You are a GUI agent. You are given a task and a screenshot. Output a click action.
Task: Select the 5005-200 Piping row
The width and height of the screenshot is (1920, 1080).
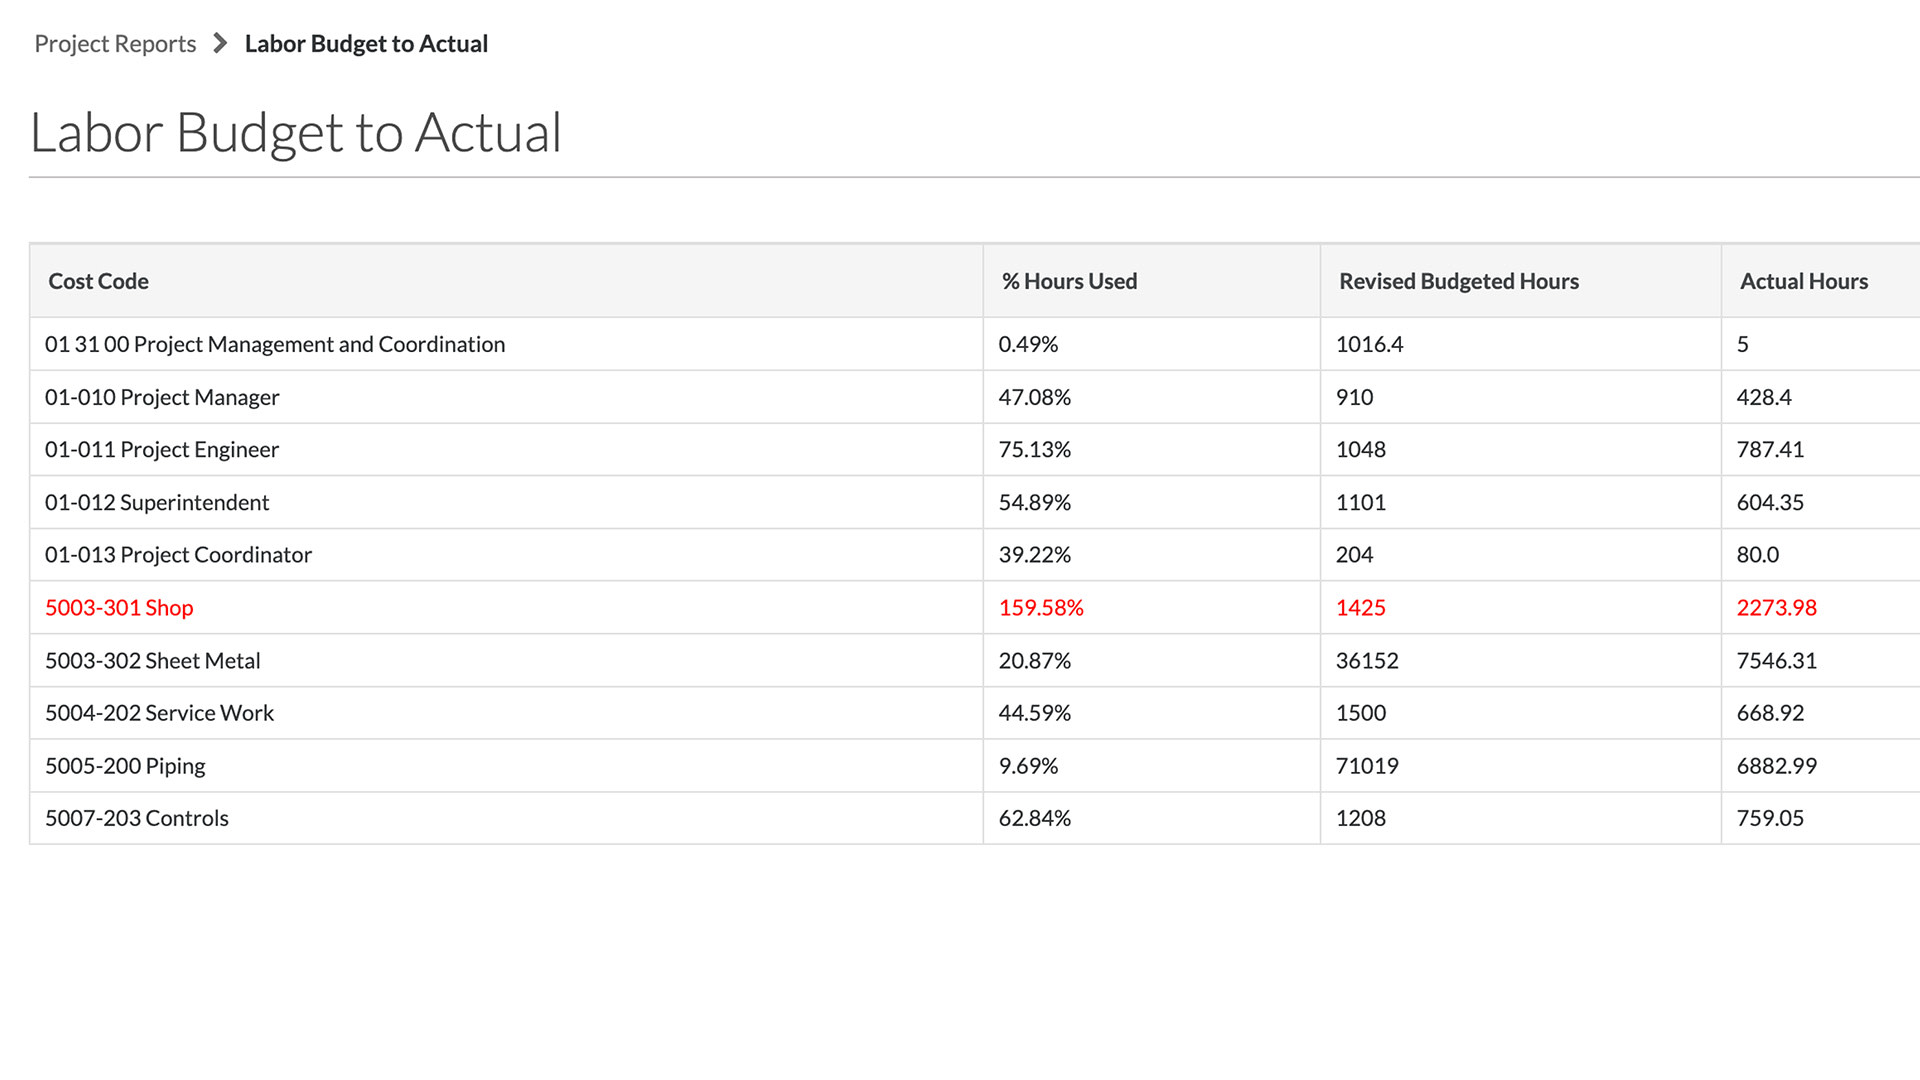tap(124, 765)
